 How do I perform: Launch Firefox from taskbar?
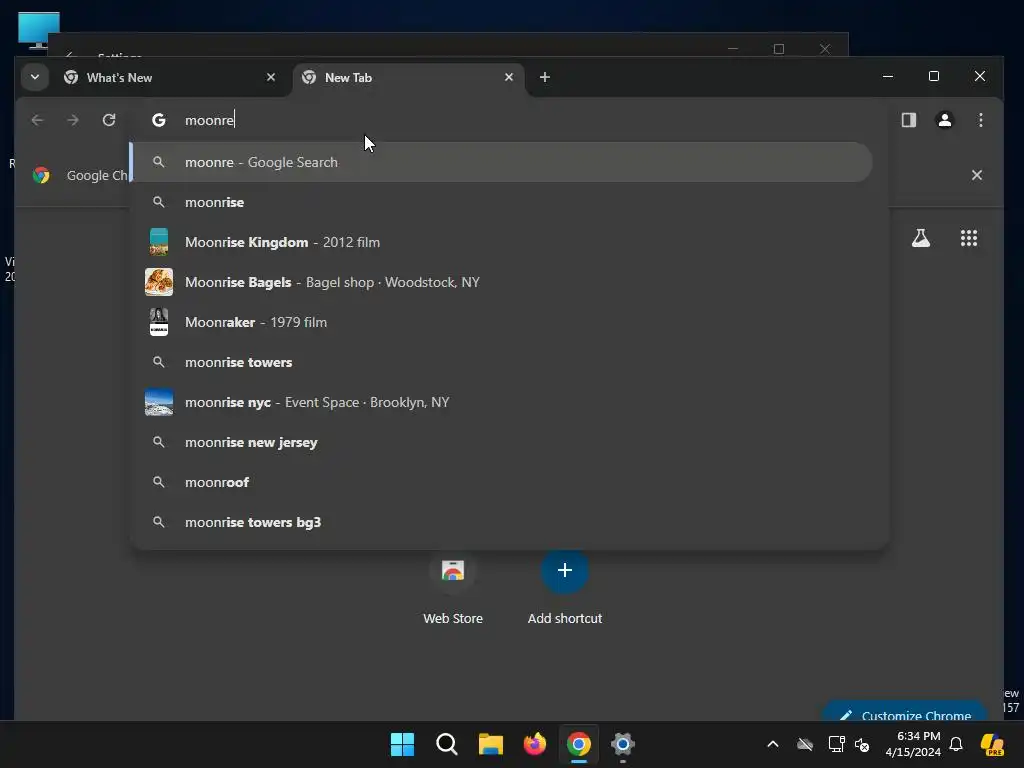coord(535,744)
